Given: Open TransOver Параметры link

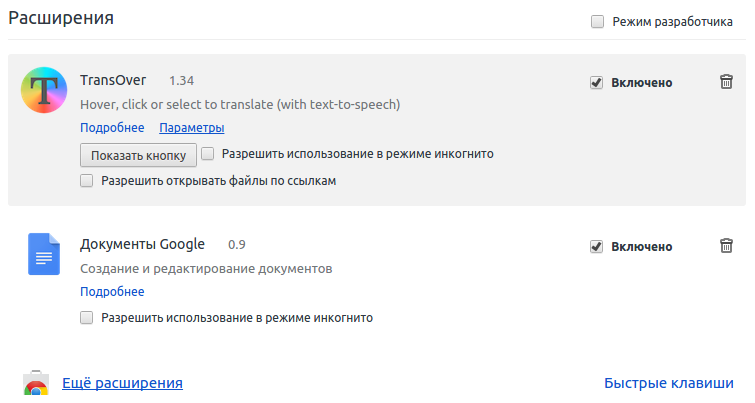Looking at the screenshot, I should [191, 128].
